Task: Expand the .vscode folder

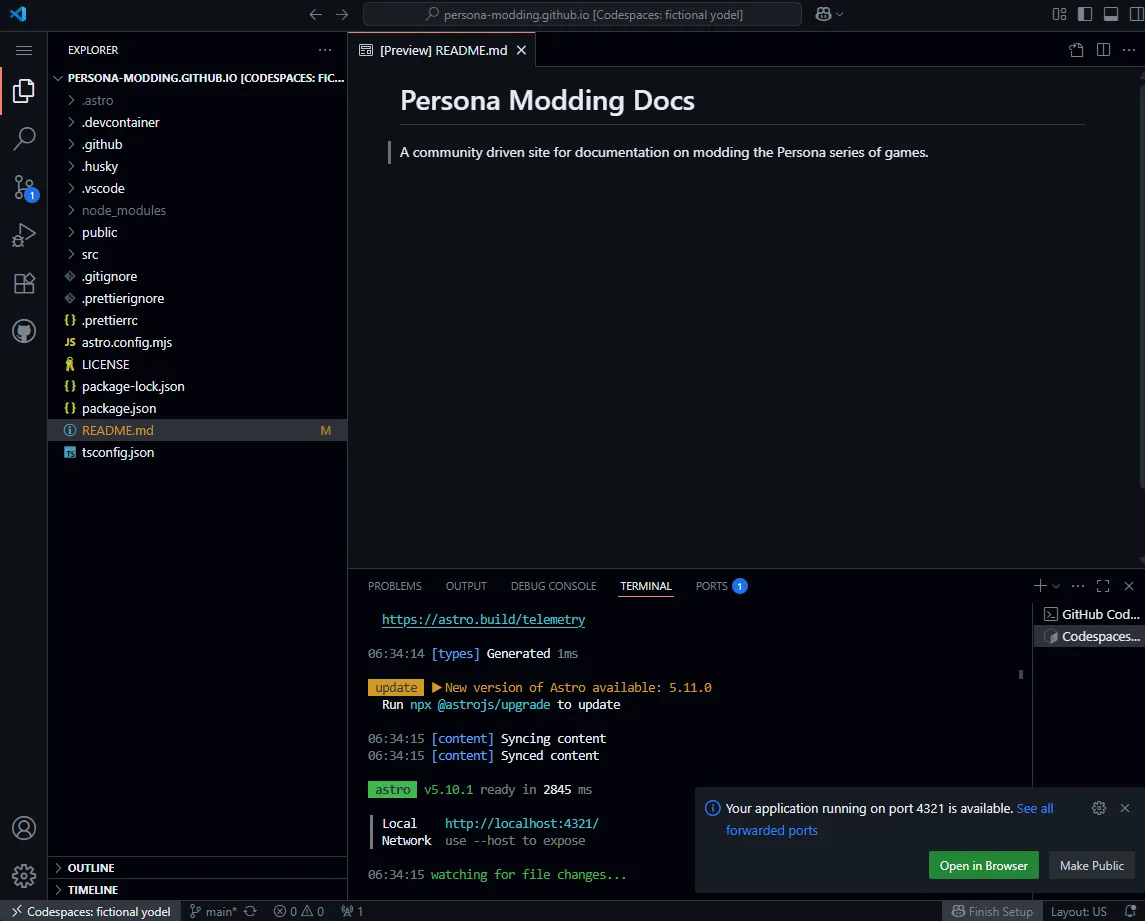Action: [197, 188]
